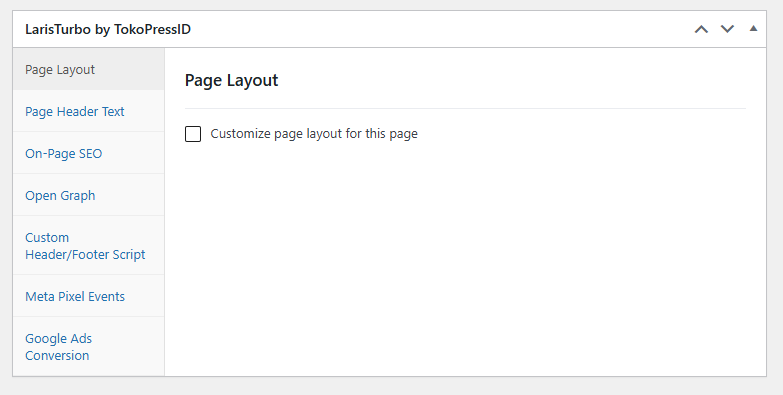Go to Custom Header/Footer Script tab
Screen dimensions: 783x395
pyautogui.click(x=88, y=246)
